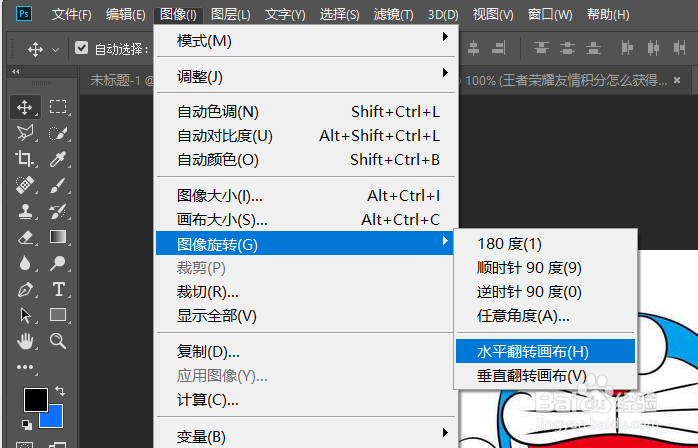Open the 窗口(W) menu
This screenshot has width=698, height=448.
click(550, 14)
